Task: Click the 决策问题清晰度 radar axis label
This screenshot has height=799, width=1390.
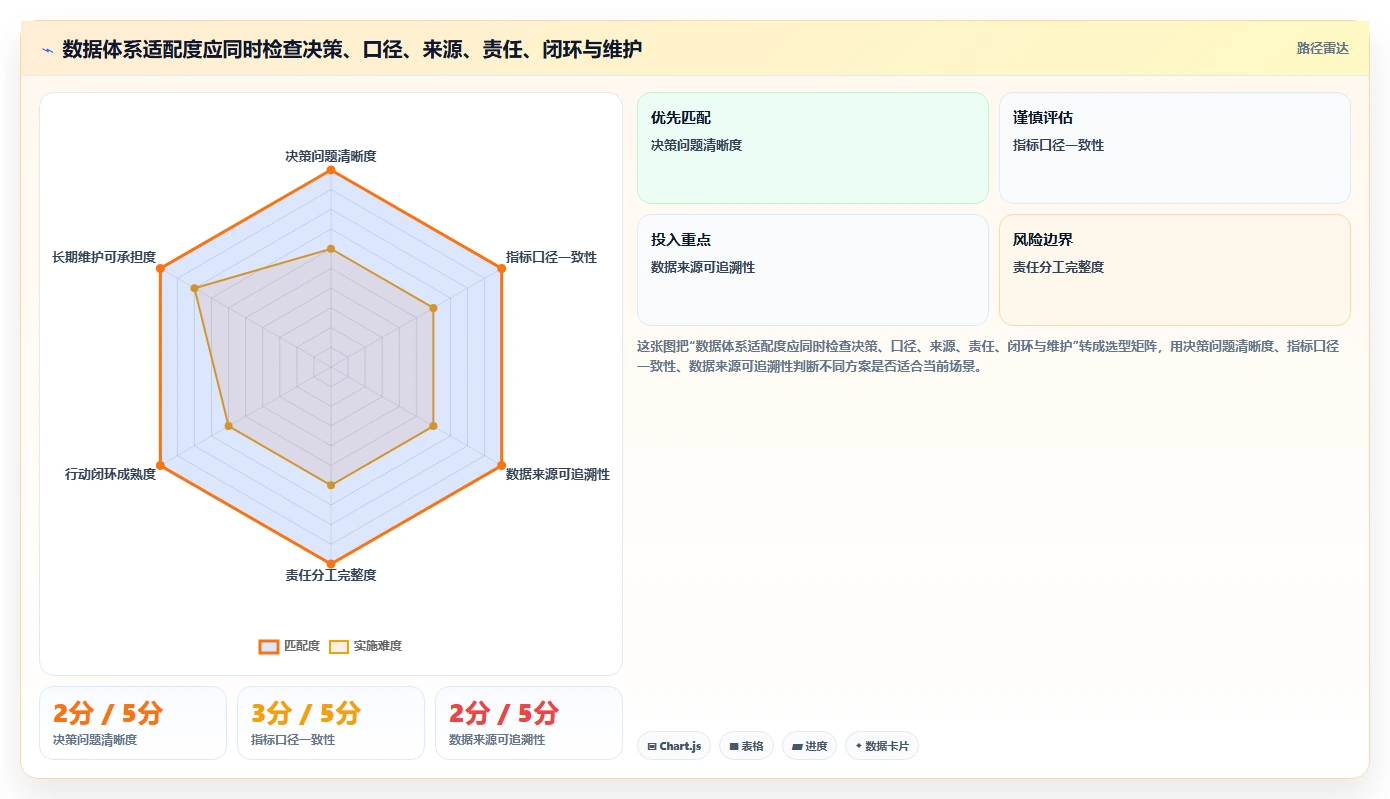Action: [x=331, y=156]
